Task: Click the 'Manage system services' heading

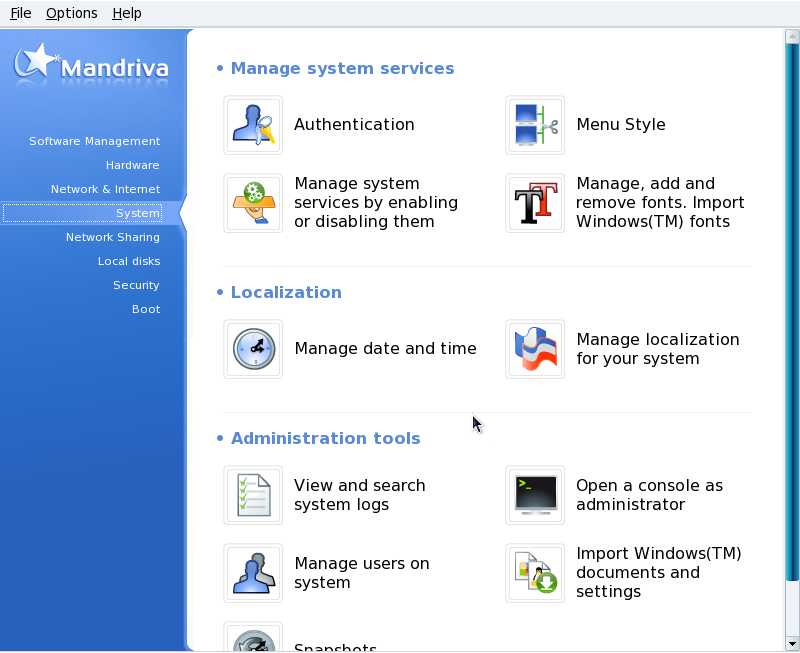Action: pos(342,68)
